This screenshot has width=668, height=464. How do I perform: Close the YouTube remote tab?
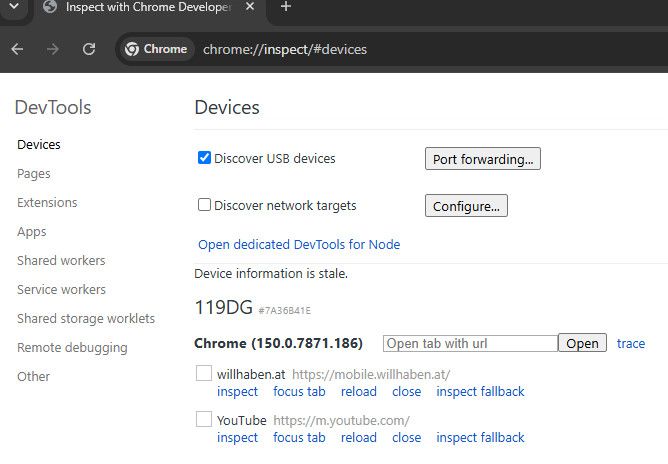406,438
